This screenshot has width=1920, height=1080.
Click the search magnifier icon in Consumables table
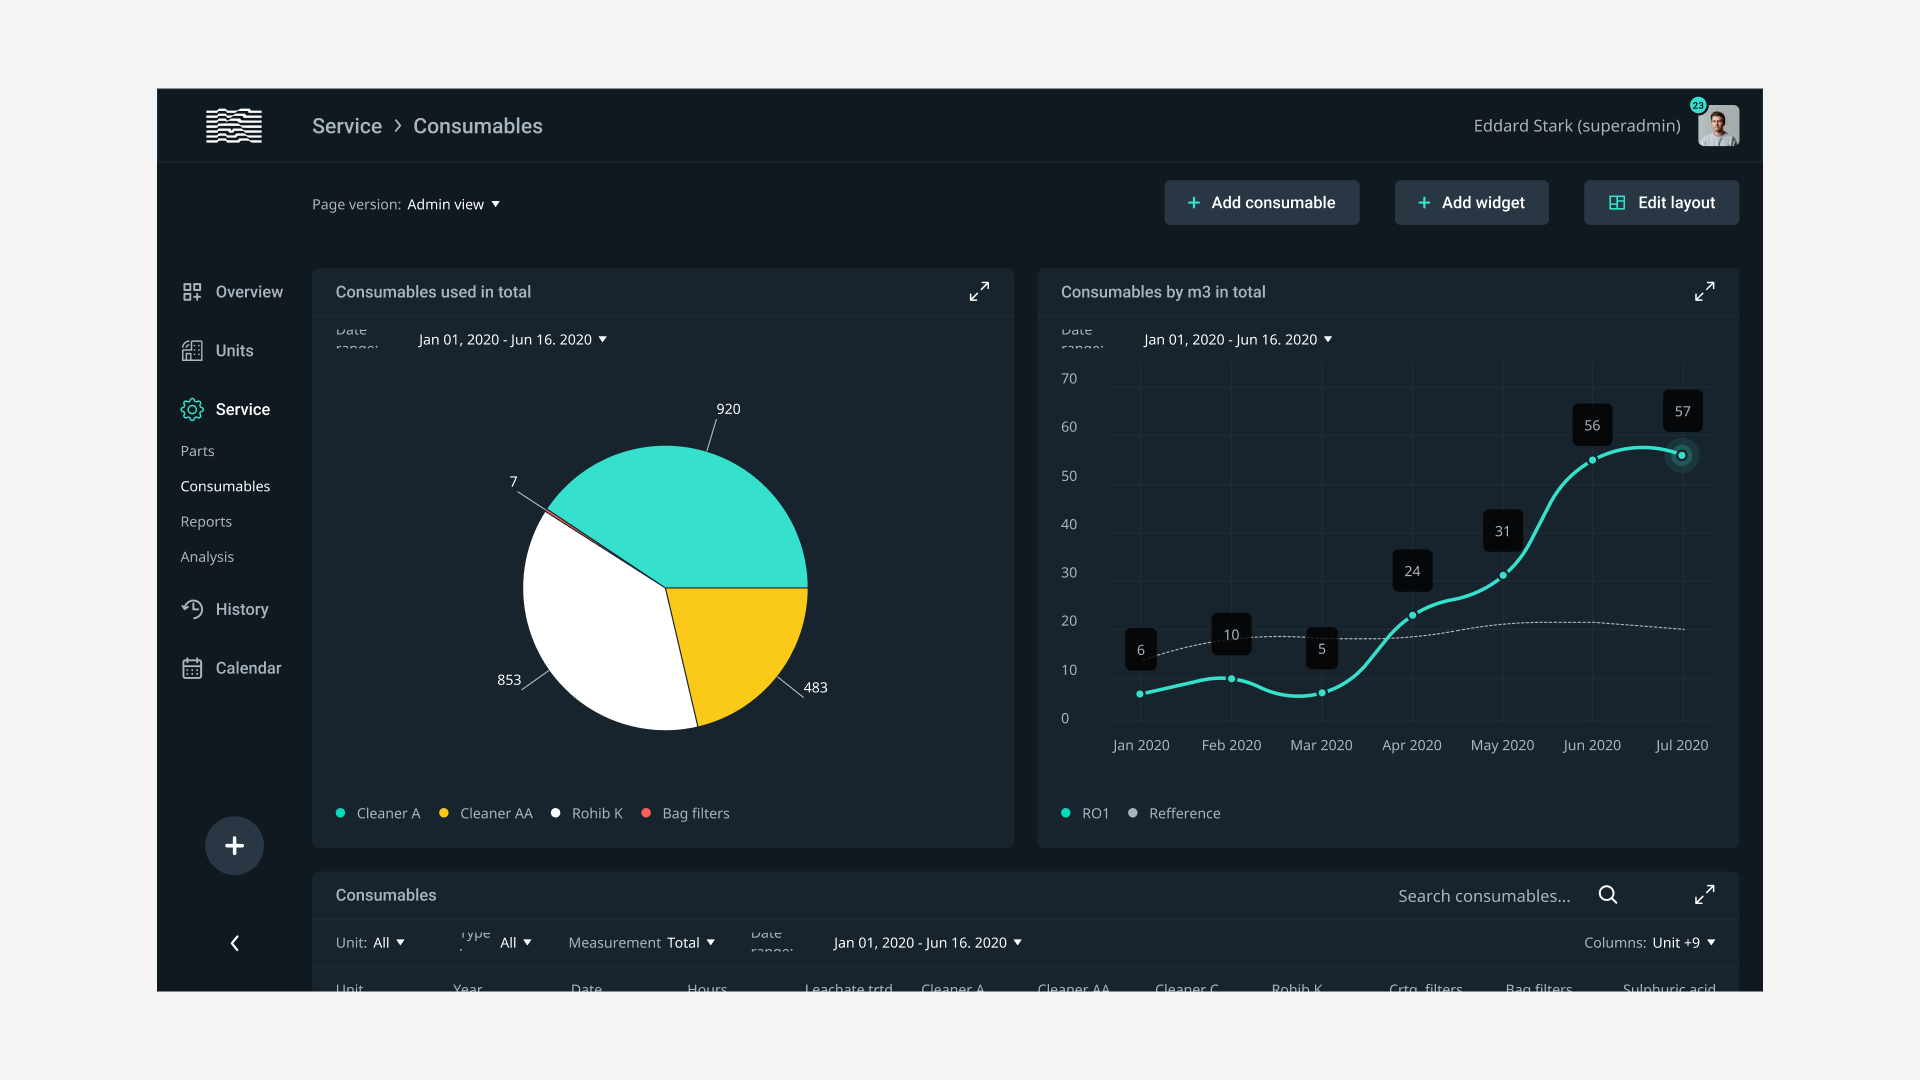1608,895
